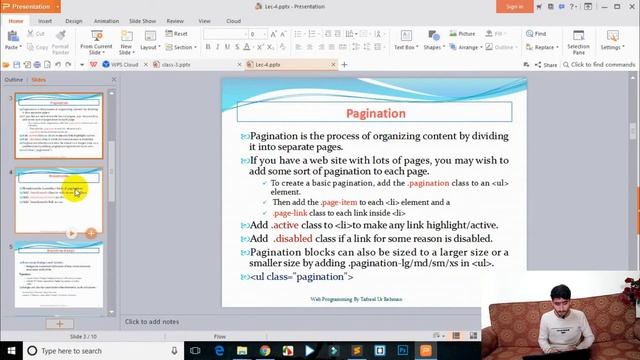This screenshot has width=640, height=360.
Task: Click the slide panel vertical scrollbar
Action: [x=111, y=171]
